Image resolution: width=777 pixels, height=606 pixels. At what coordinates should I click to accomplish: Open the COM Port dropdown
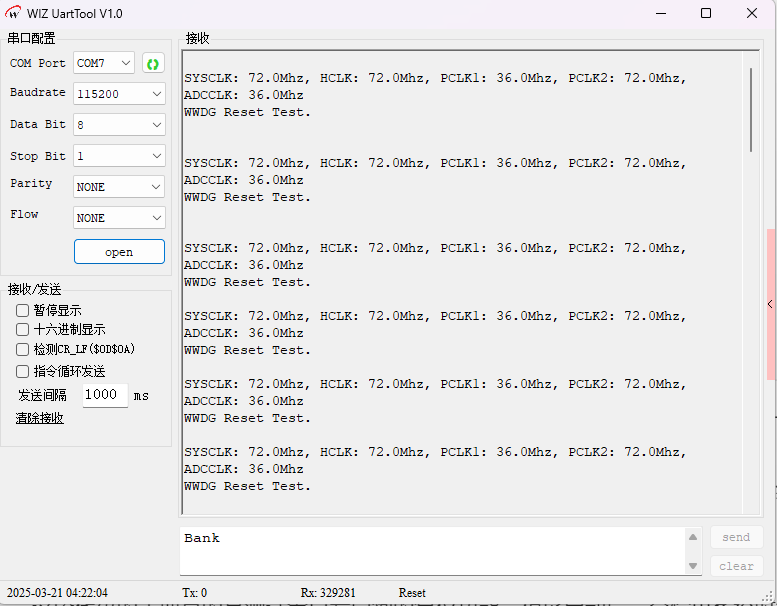pyautogui.click(x=104, y=63)
